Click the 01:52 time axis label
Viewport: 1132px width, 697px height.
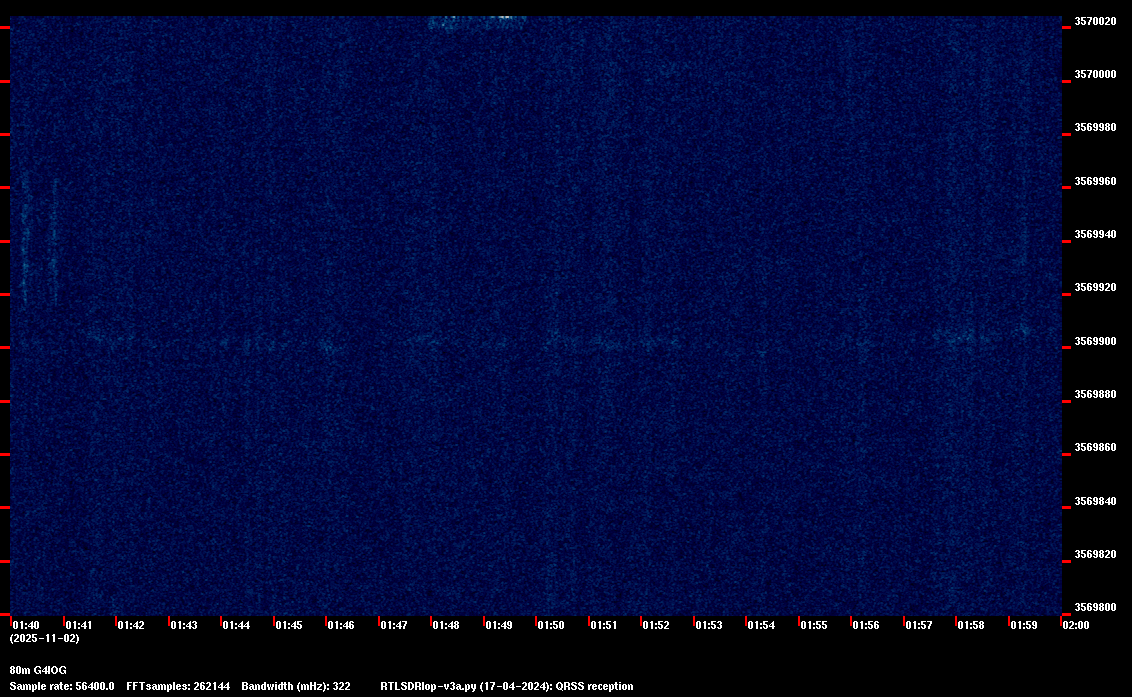(656, 625)
